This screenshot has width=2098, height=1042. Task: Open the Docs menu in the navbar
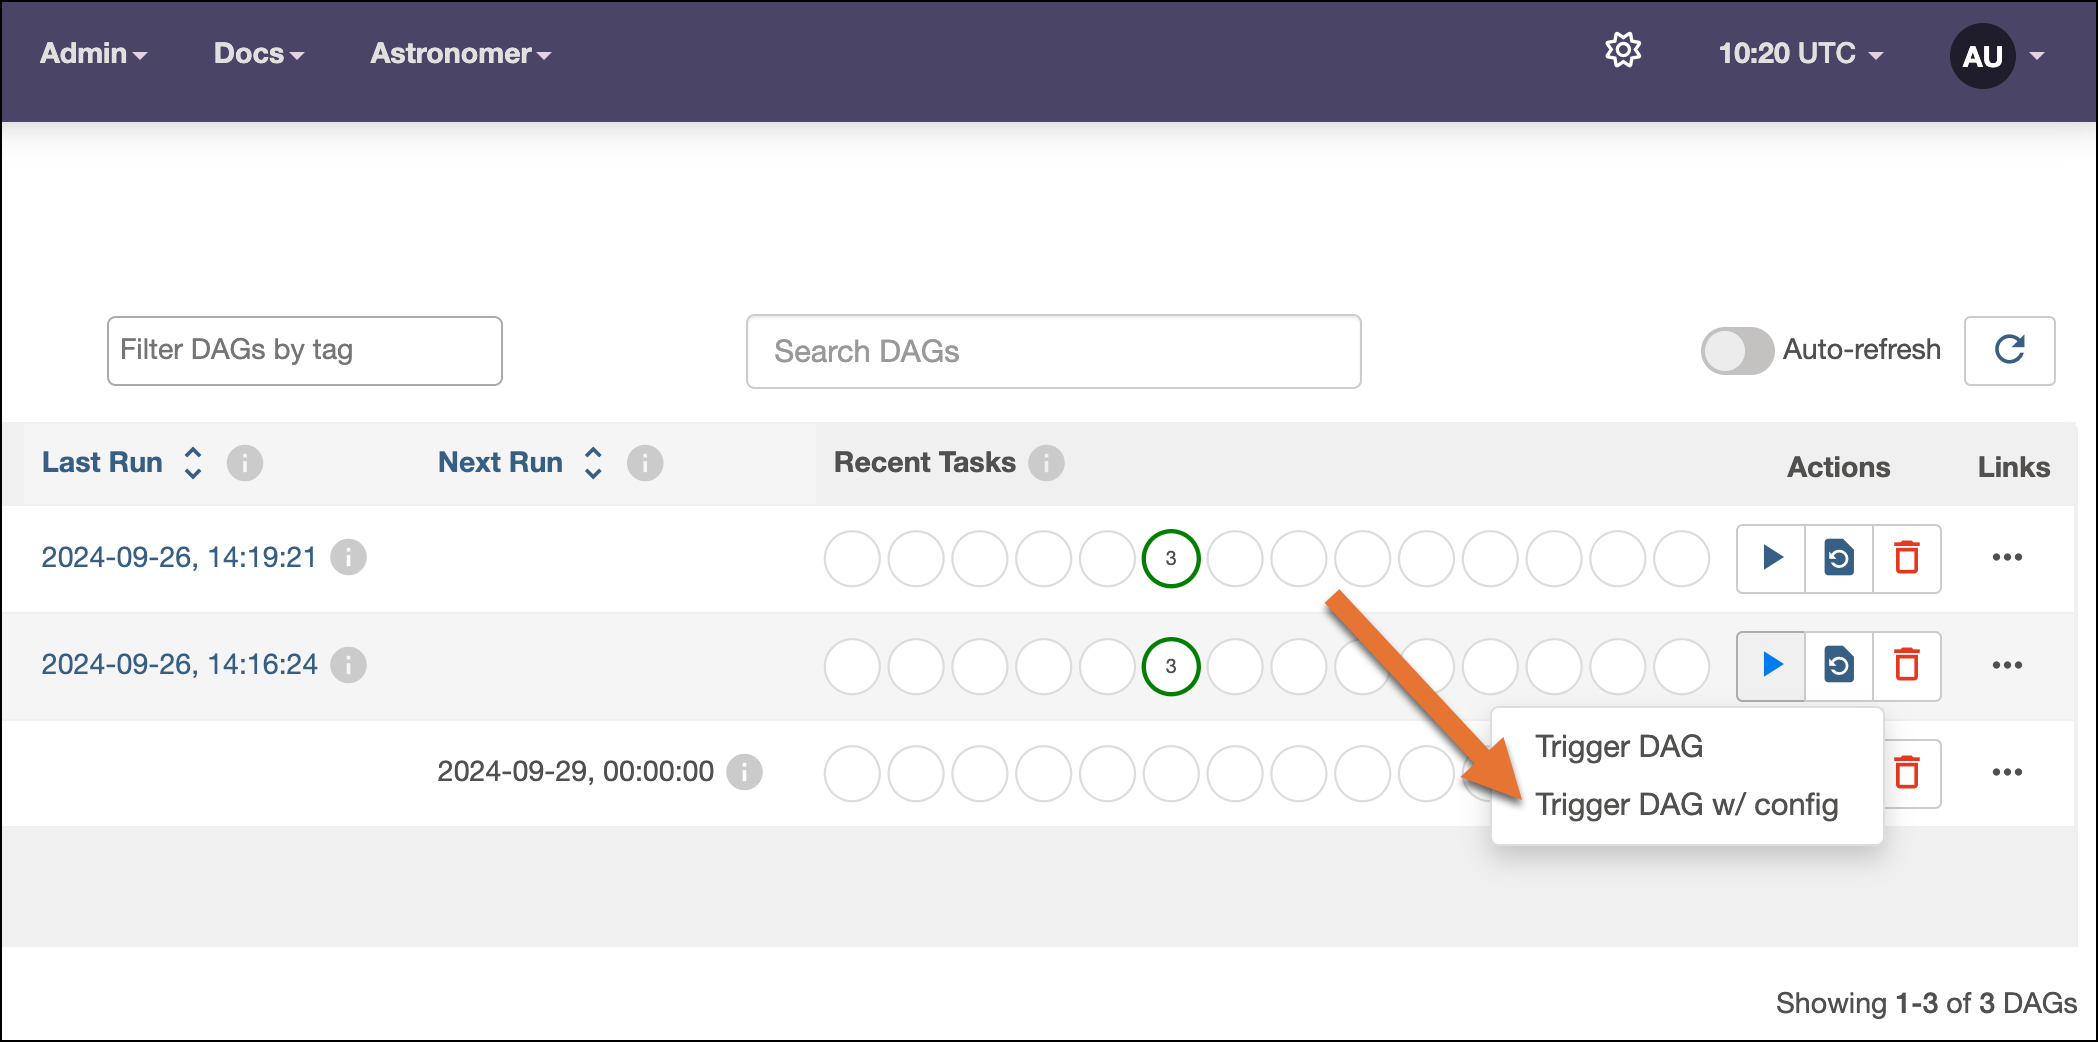pyautogui.click(x=257, y=53)
